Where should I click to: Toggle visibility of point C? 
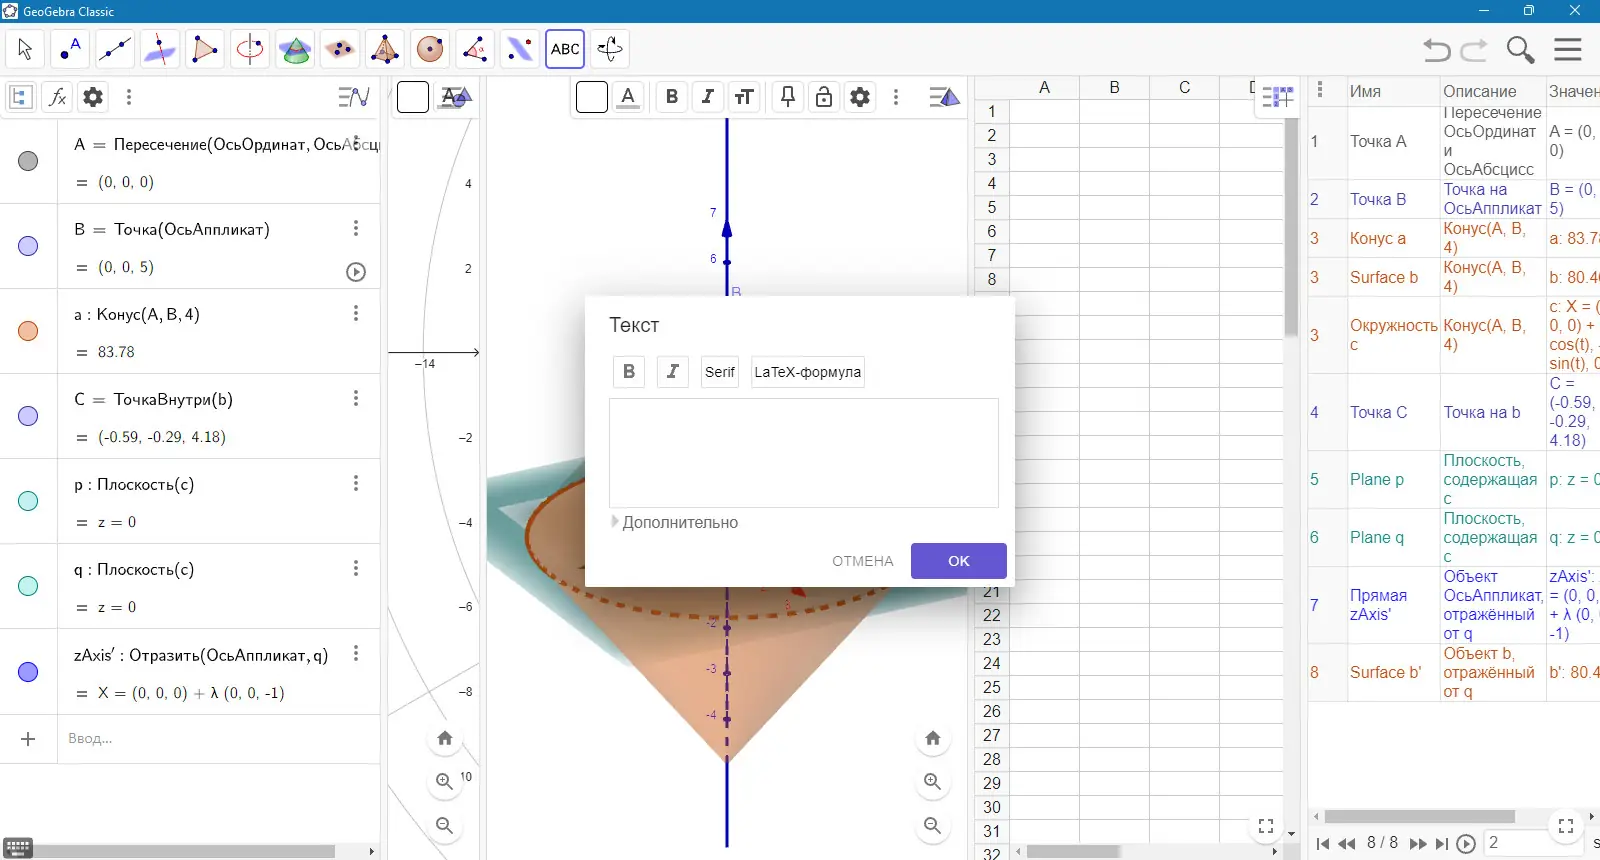coord(28,416)
